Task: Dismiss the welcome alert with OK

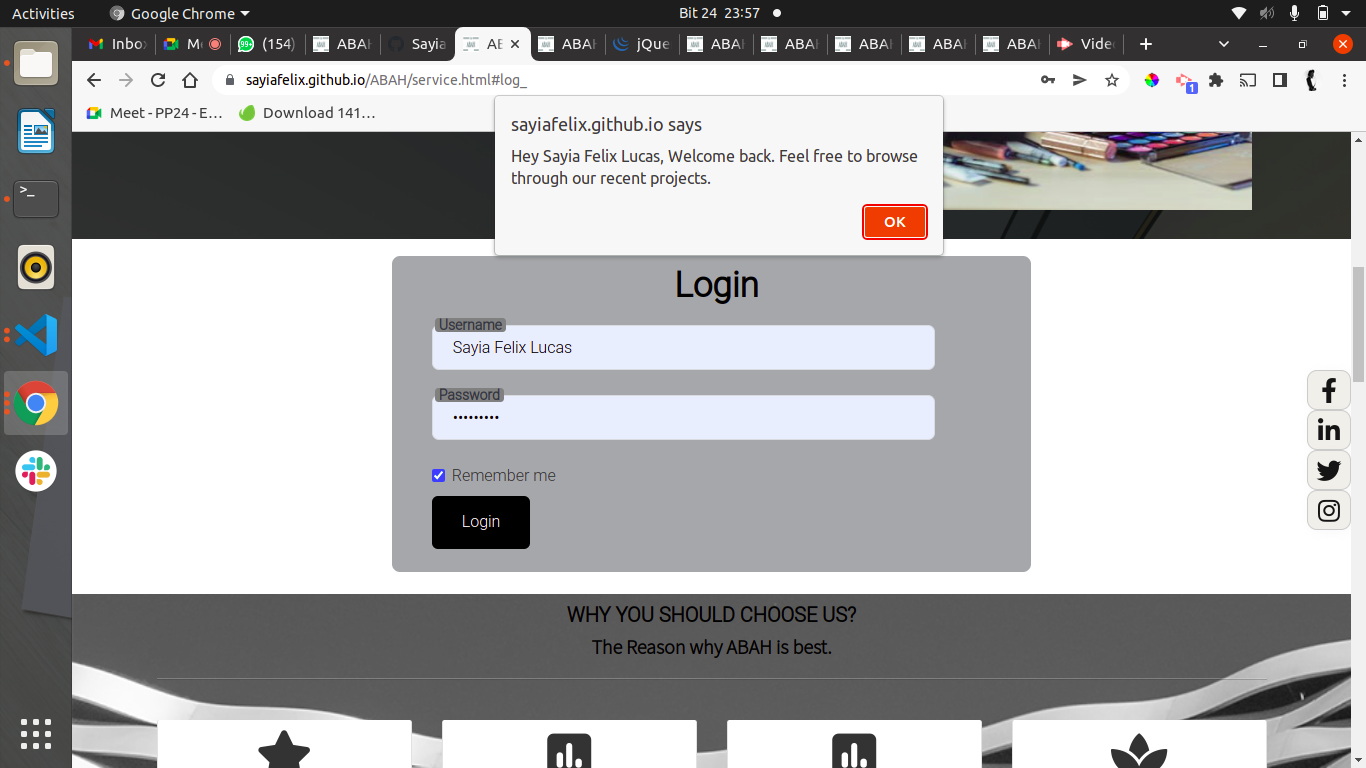Action: coord(894,222)
